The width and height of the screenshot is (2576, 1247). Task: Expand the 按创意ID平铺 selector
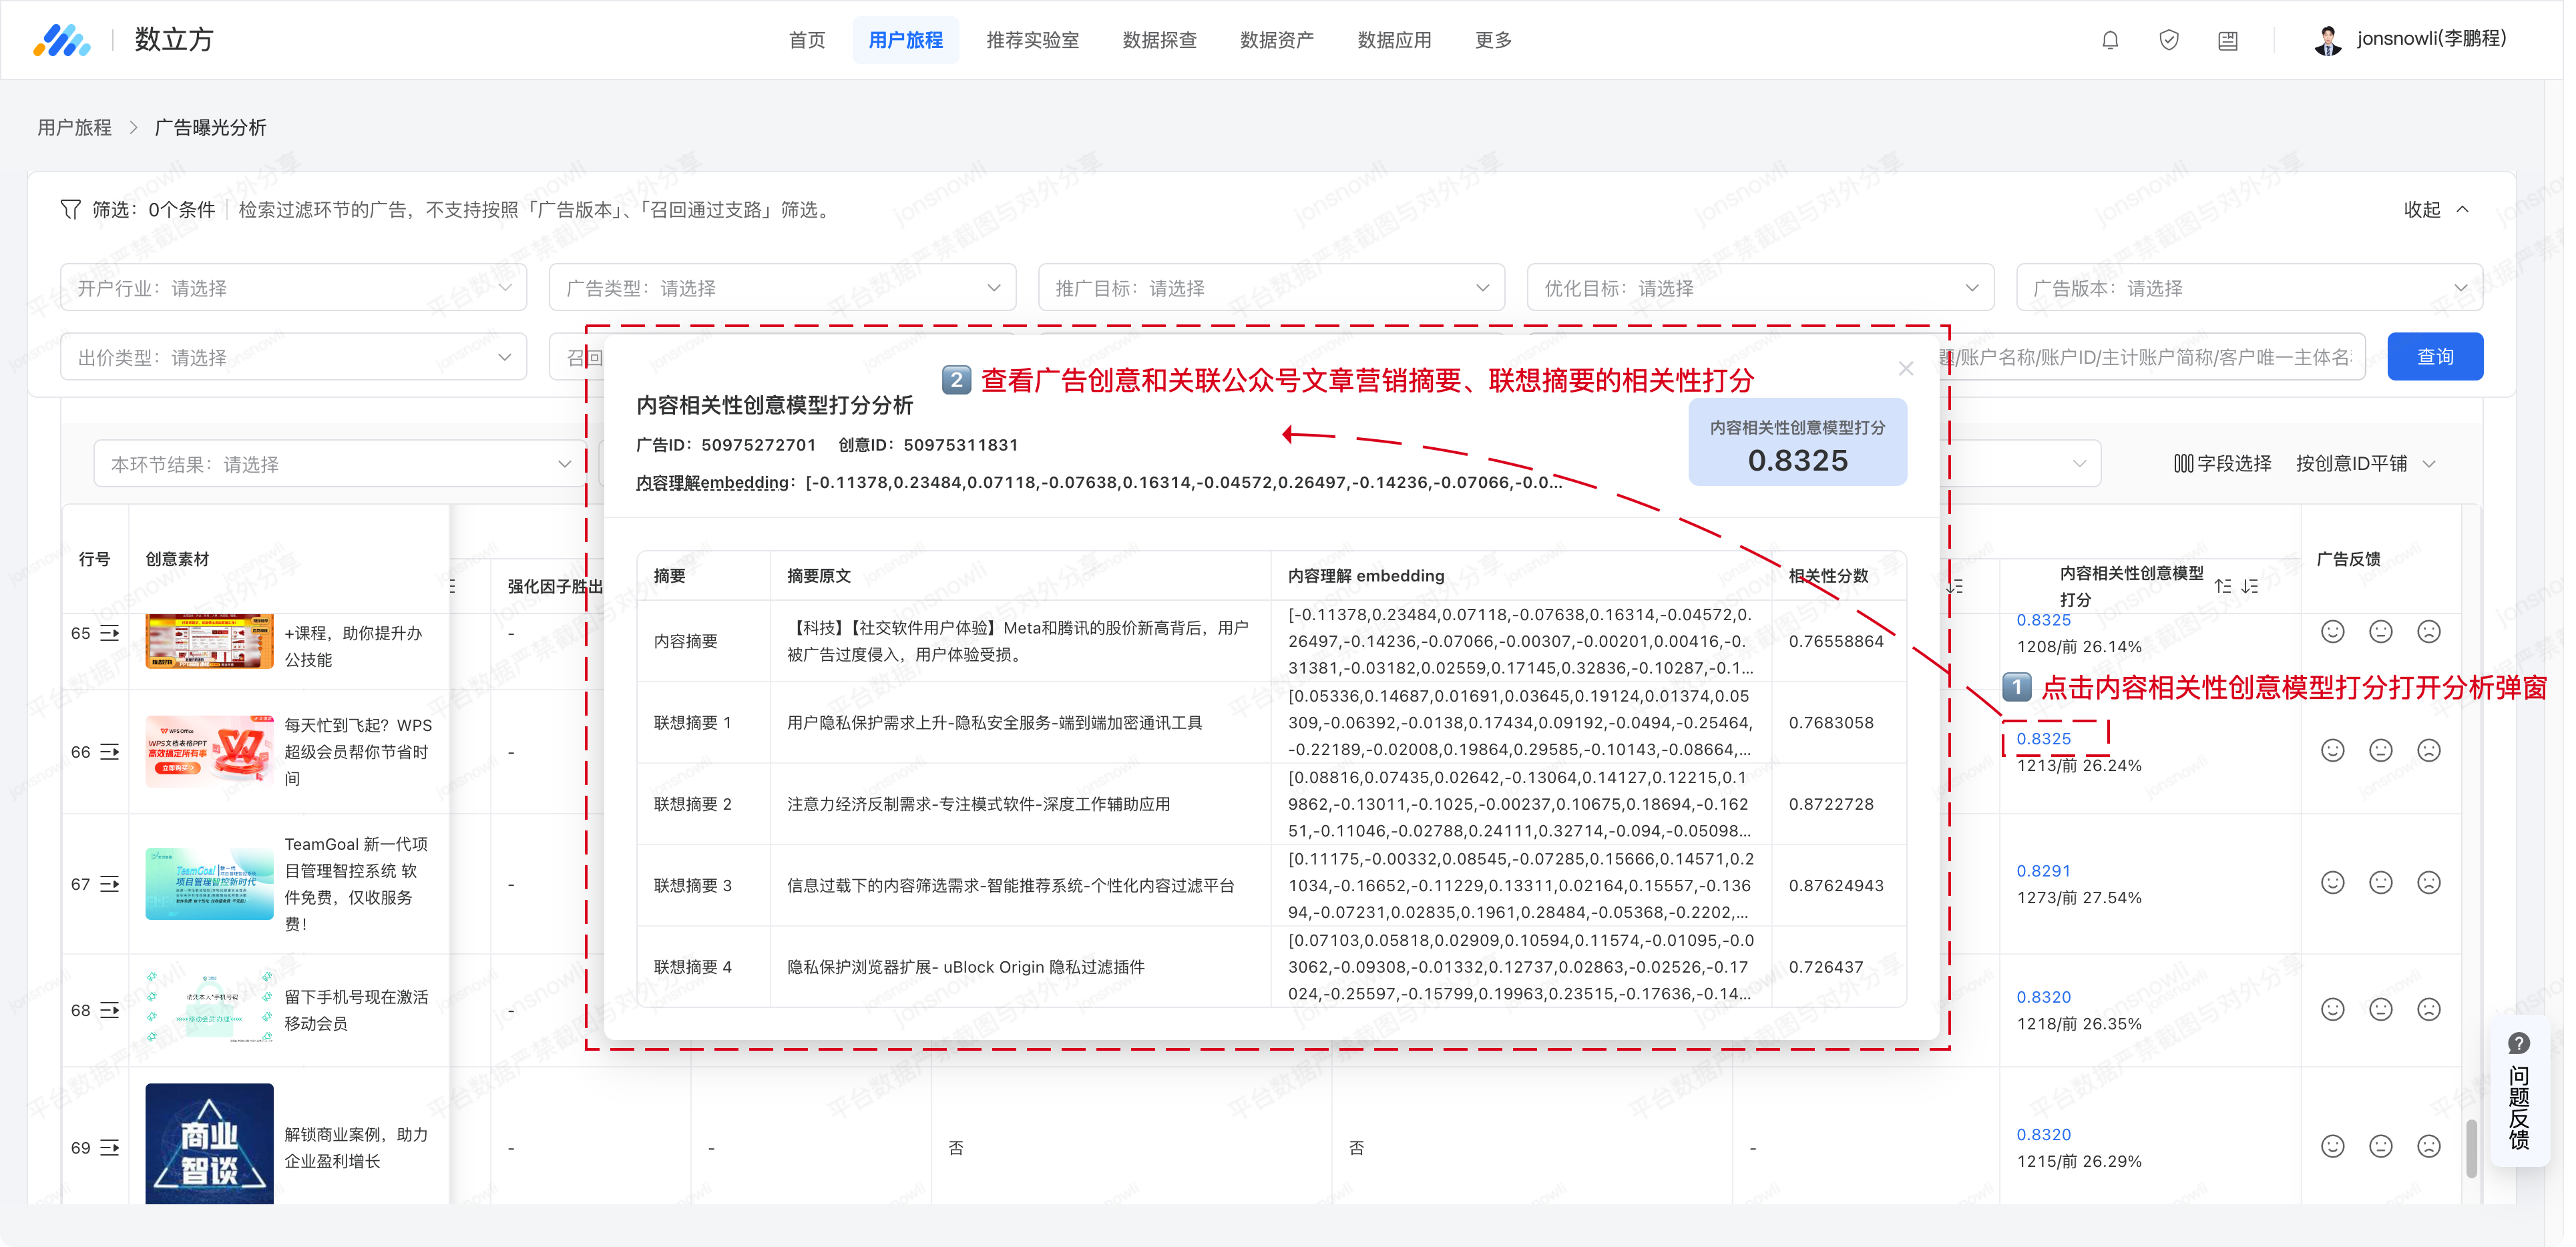(2365, 464)
